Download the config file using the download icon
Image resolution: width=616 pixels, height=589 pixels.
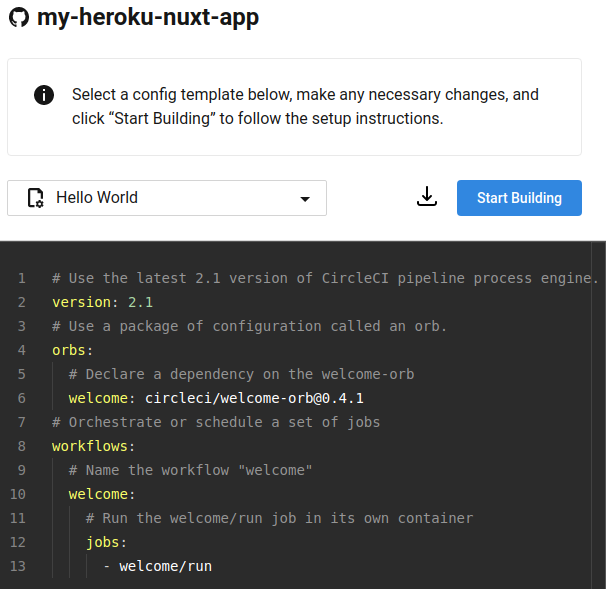pyautogui.click(x=427, y=197)
